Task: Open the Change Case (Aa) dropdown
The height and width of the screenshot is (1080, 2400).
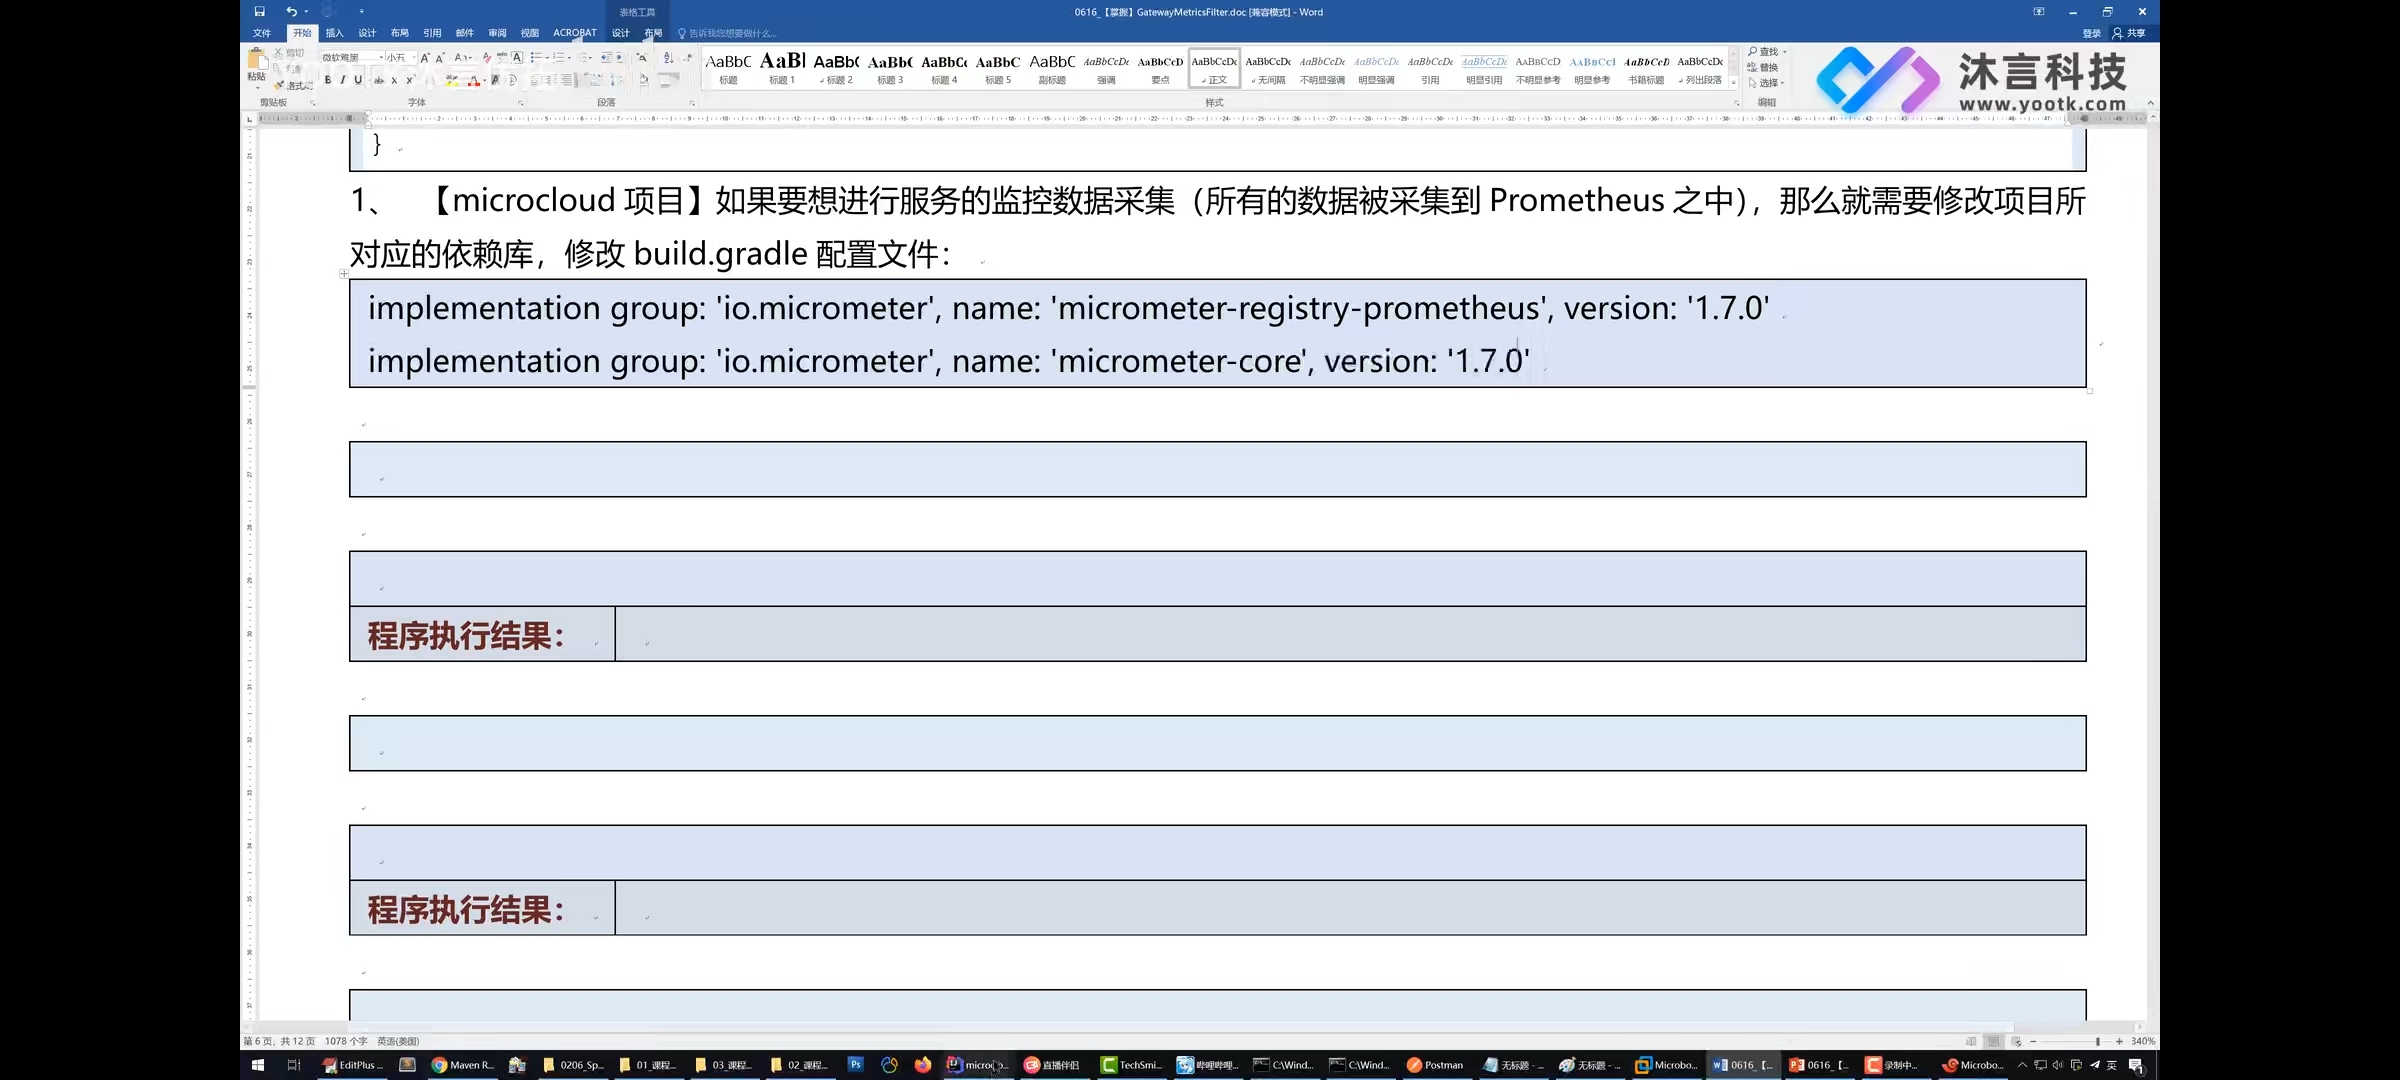Action: pyautogui.click(x=463, y=58)
